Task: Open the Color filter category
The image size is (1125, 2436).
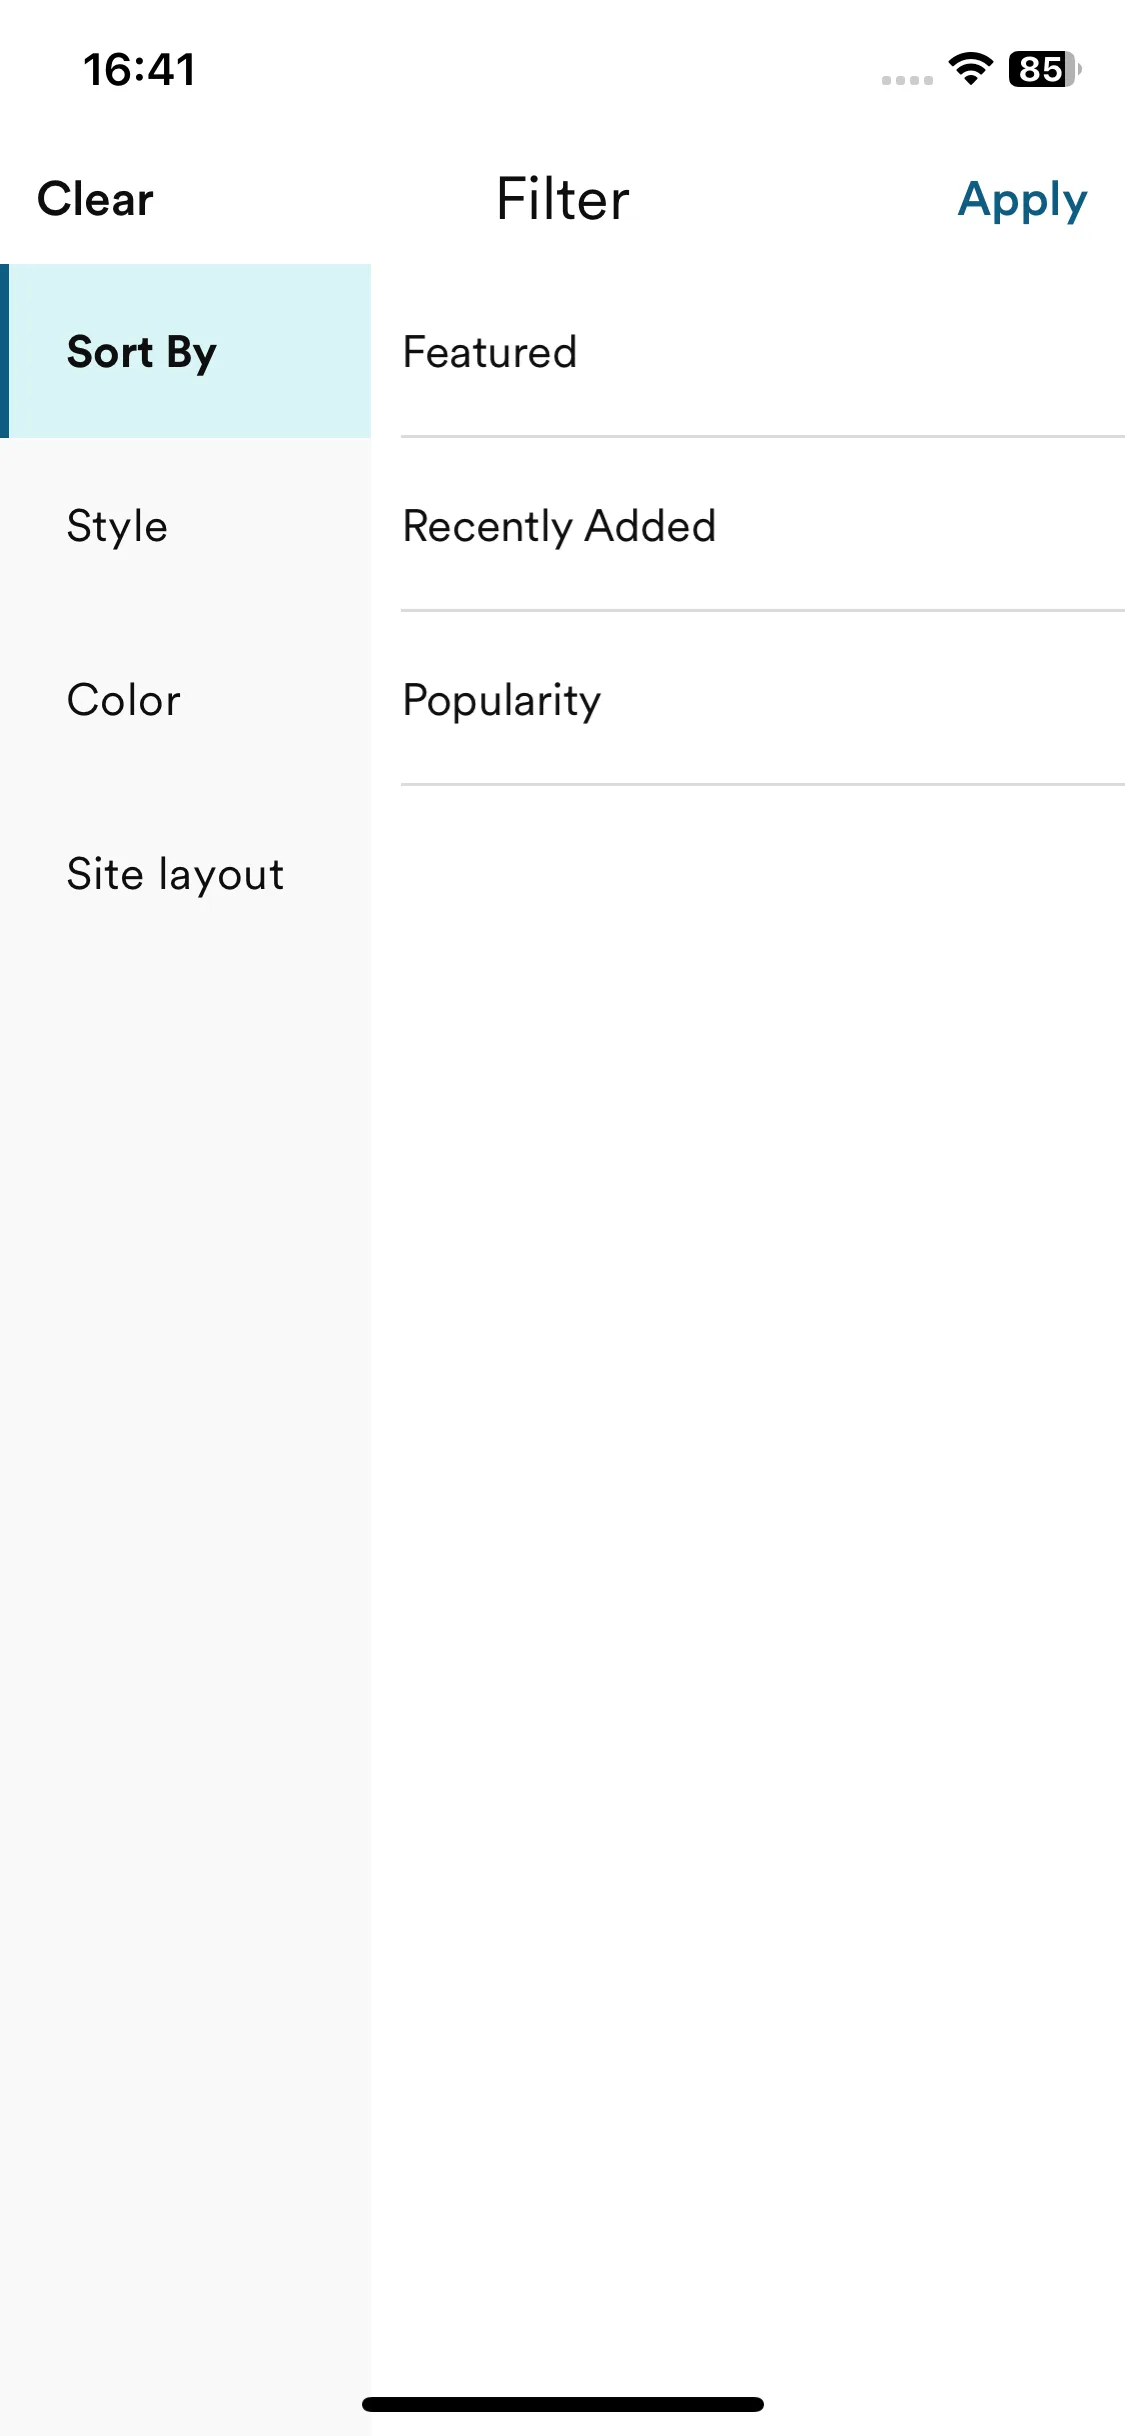Action: [186, 699]
